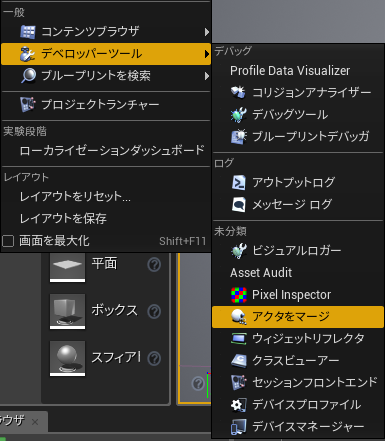Click the デバイスプロファイル menu text
Viewport: 385px width, 441px height.
(307, 405)
